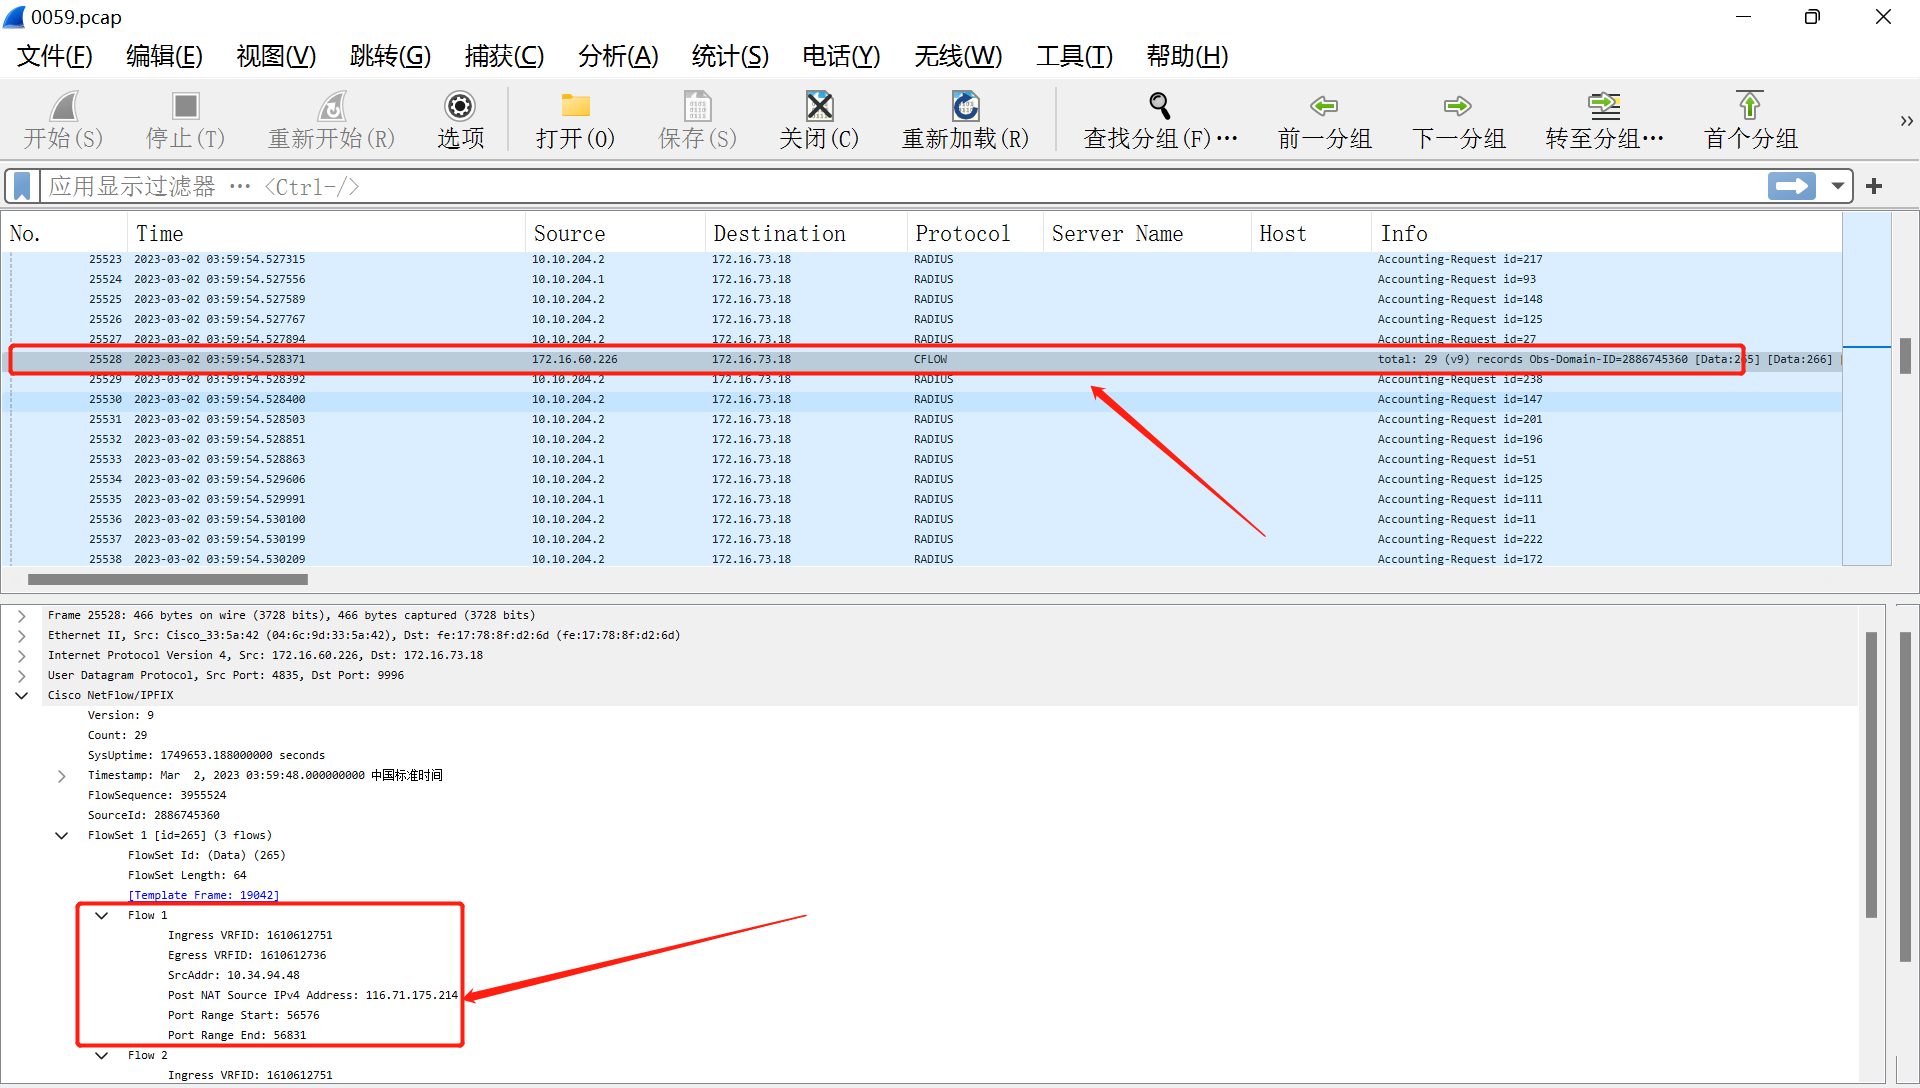Follow the Template Frame: 19042 link

pos(203,896)
